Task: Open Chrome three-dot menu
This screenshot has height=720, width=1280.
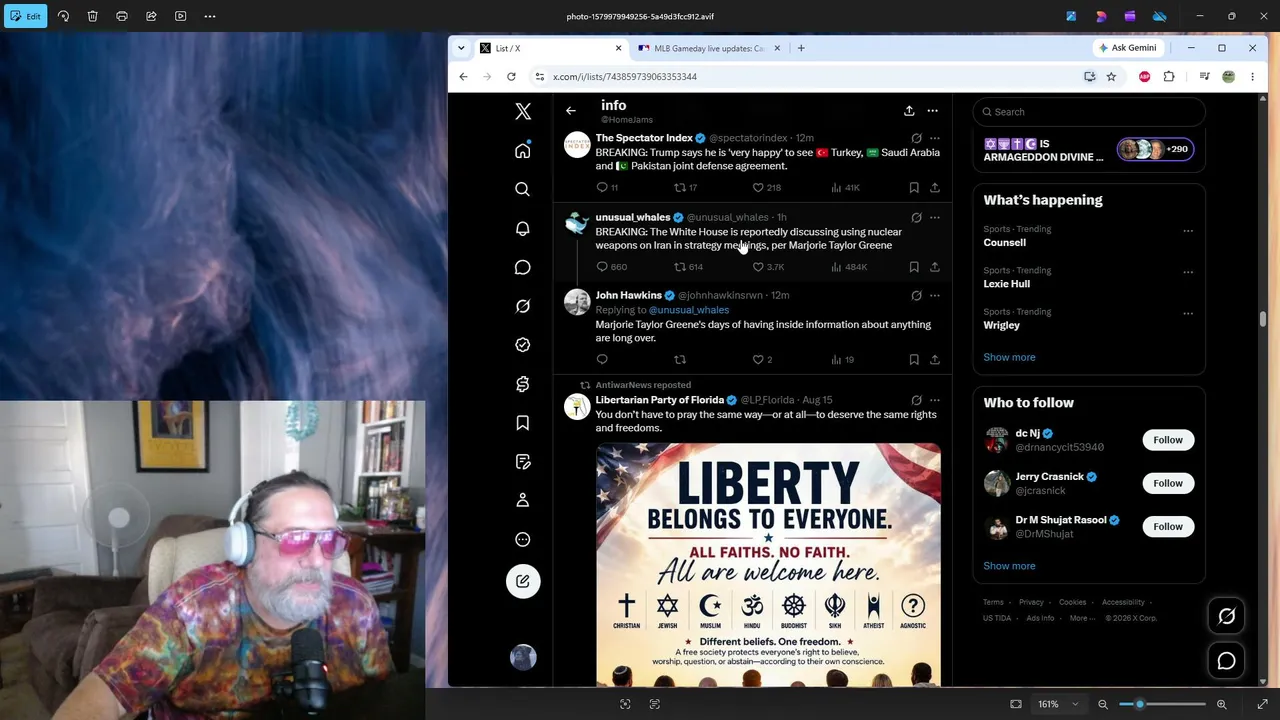Action: point(1252,76)
